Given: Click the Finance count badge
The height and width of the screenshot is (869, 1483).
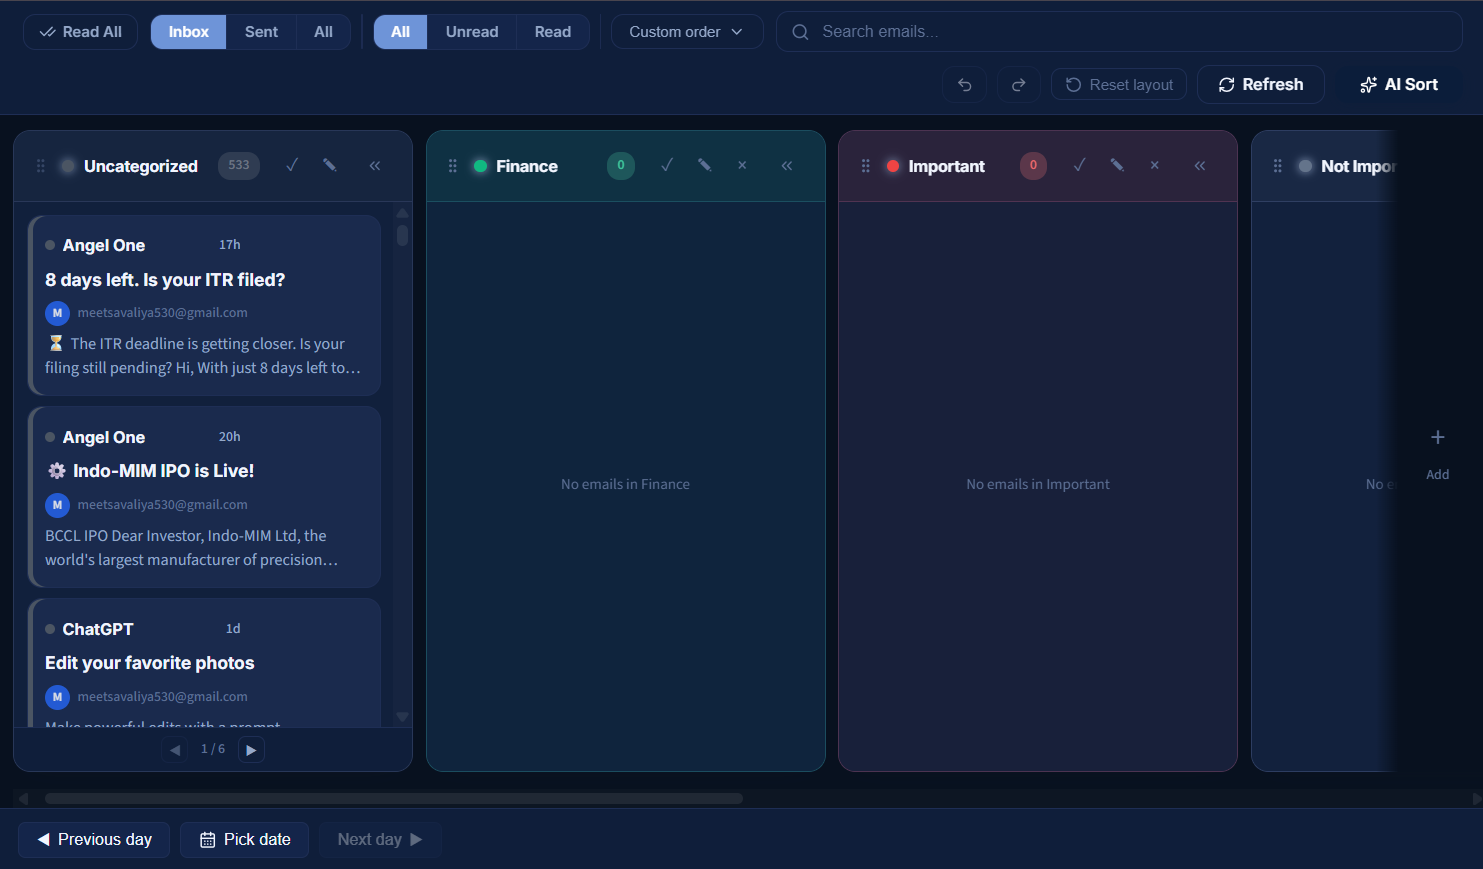Looking at the screenshot, I should [621, 166].
